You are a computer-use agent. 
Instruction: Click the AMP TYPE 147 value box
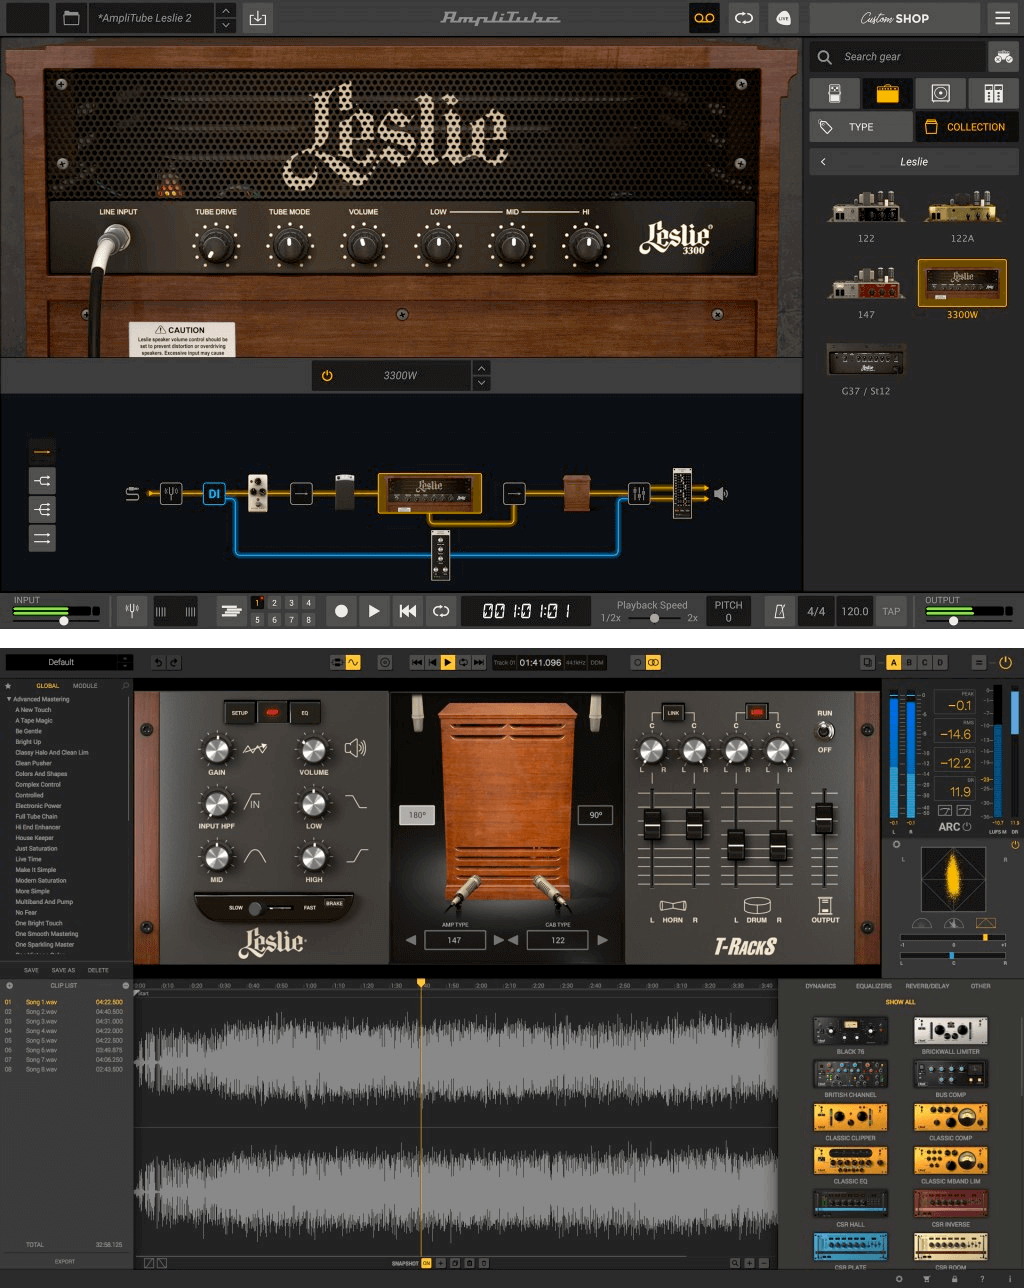pos(454,940)
